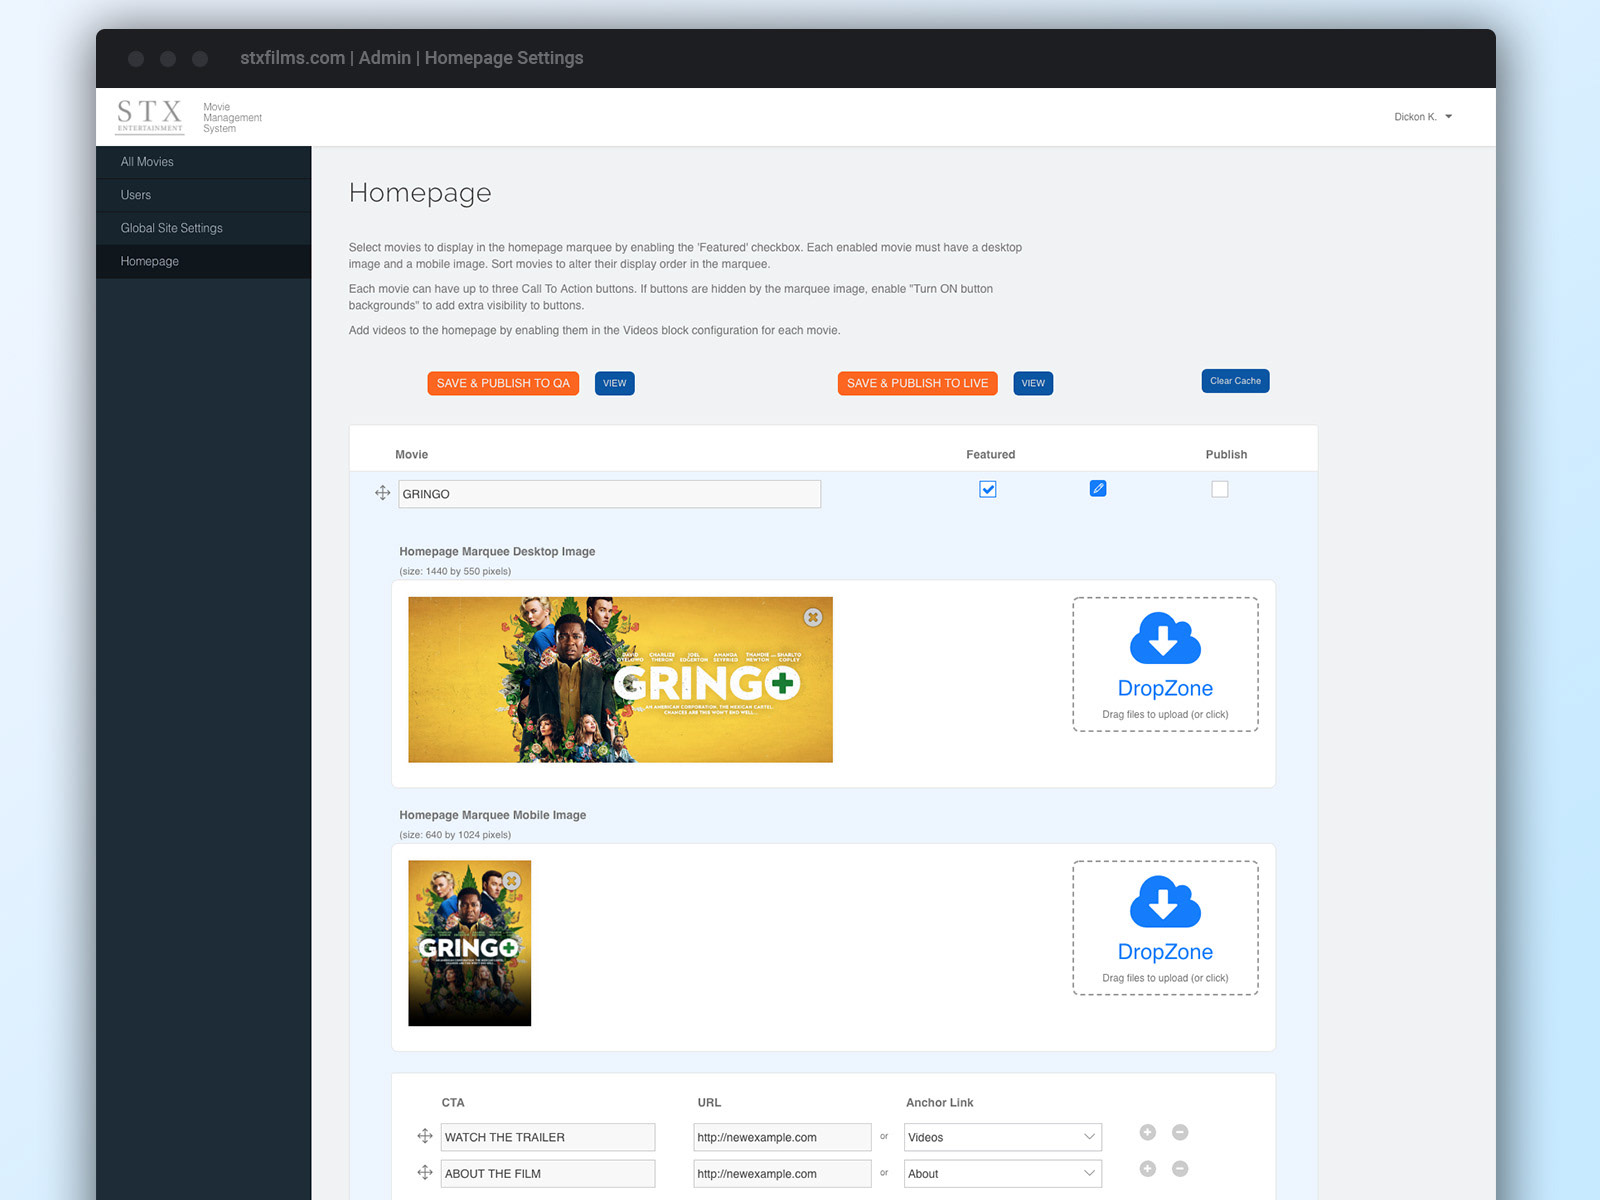Open All Movies in sidebar

tap(204, 162)
